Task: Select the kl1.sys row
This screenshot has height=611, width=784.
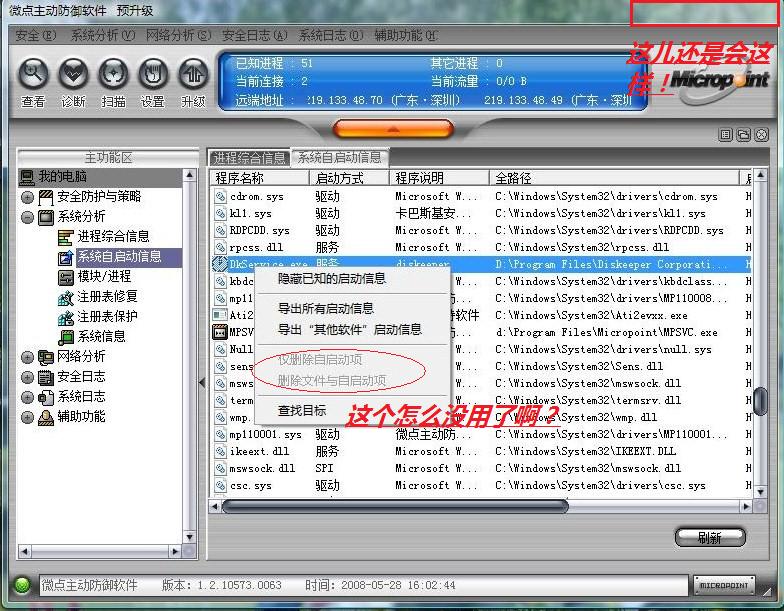Action: [481, 214]
